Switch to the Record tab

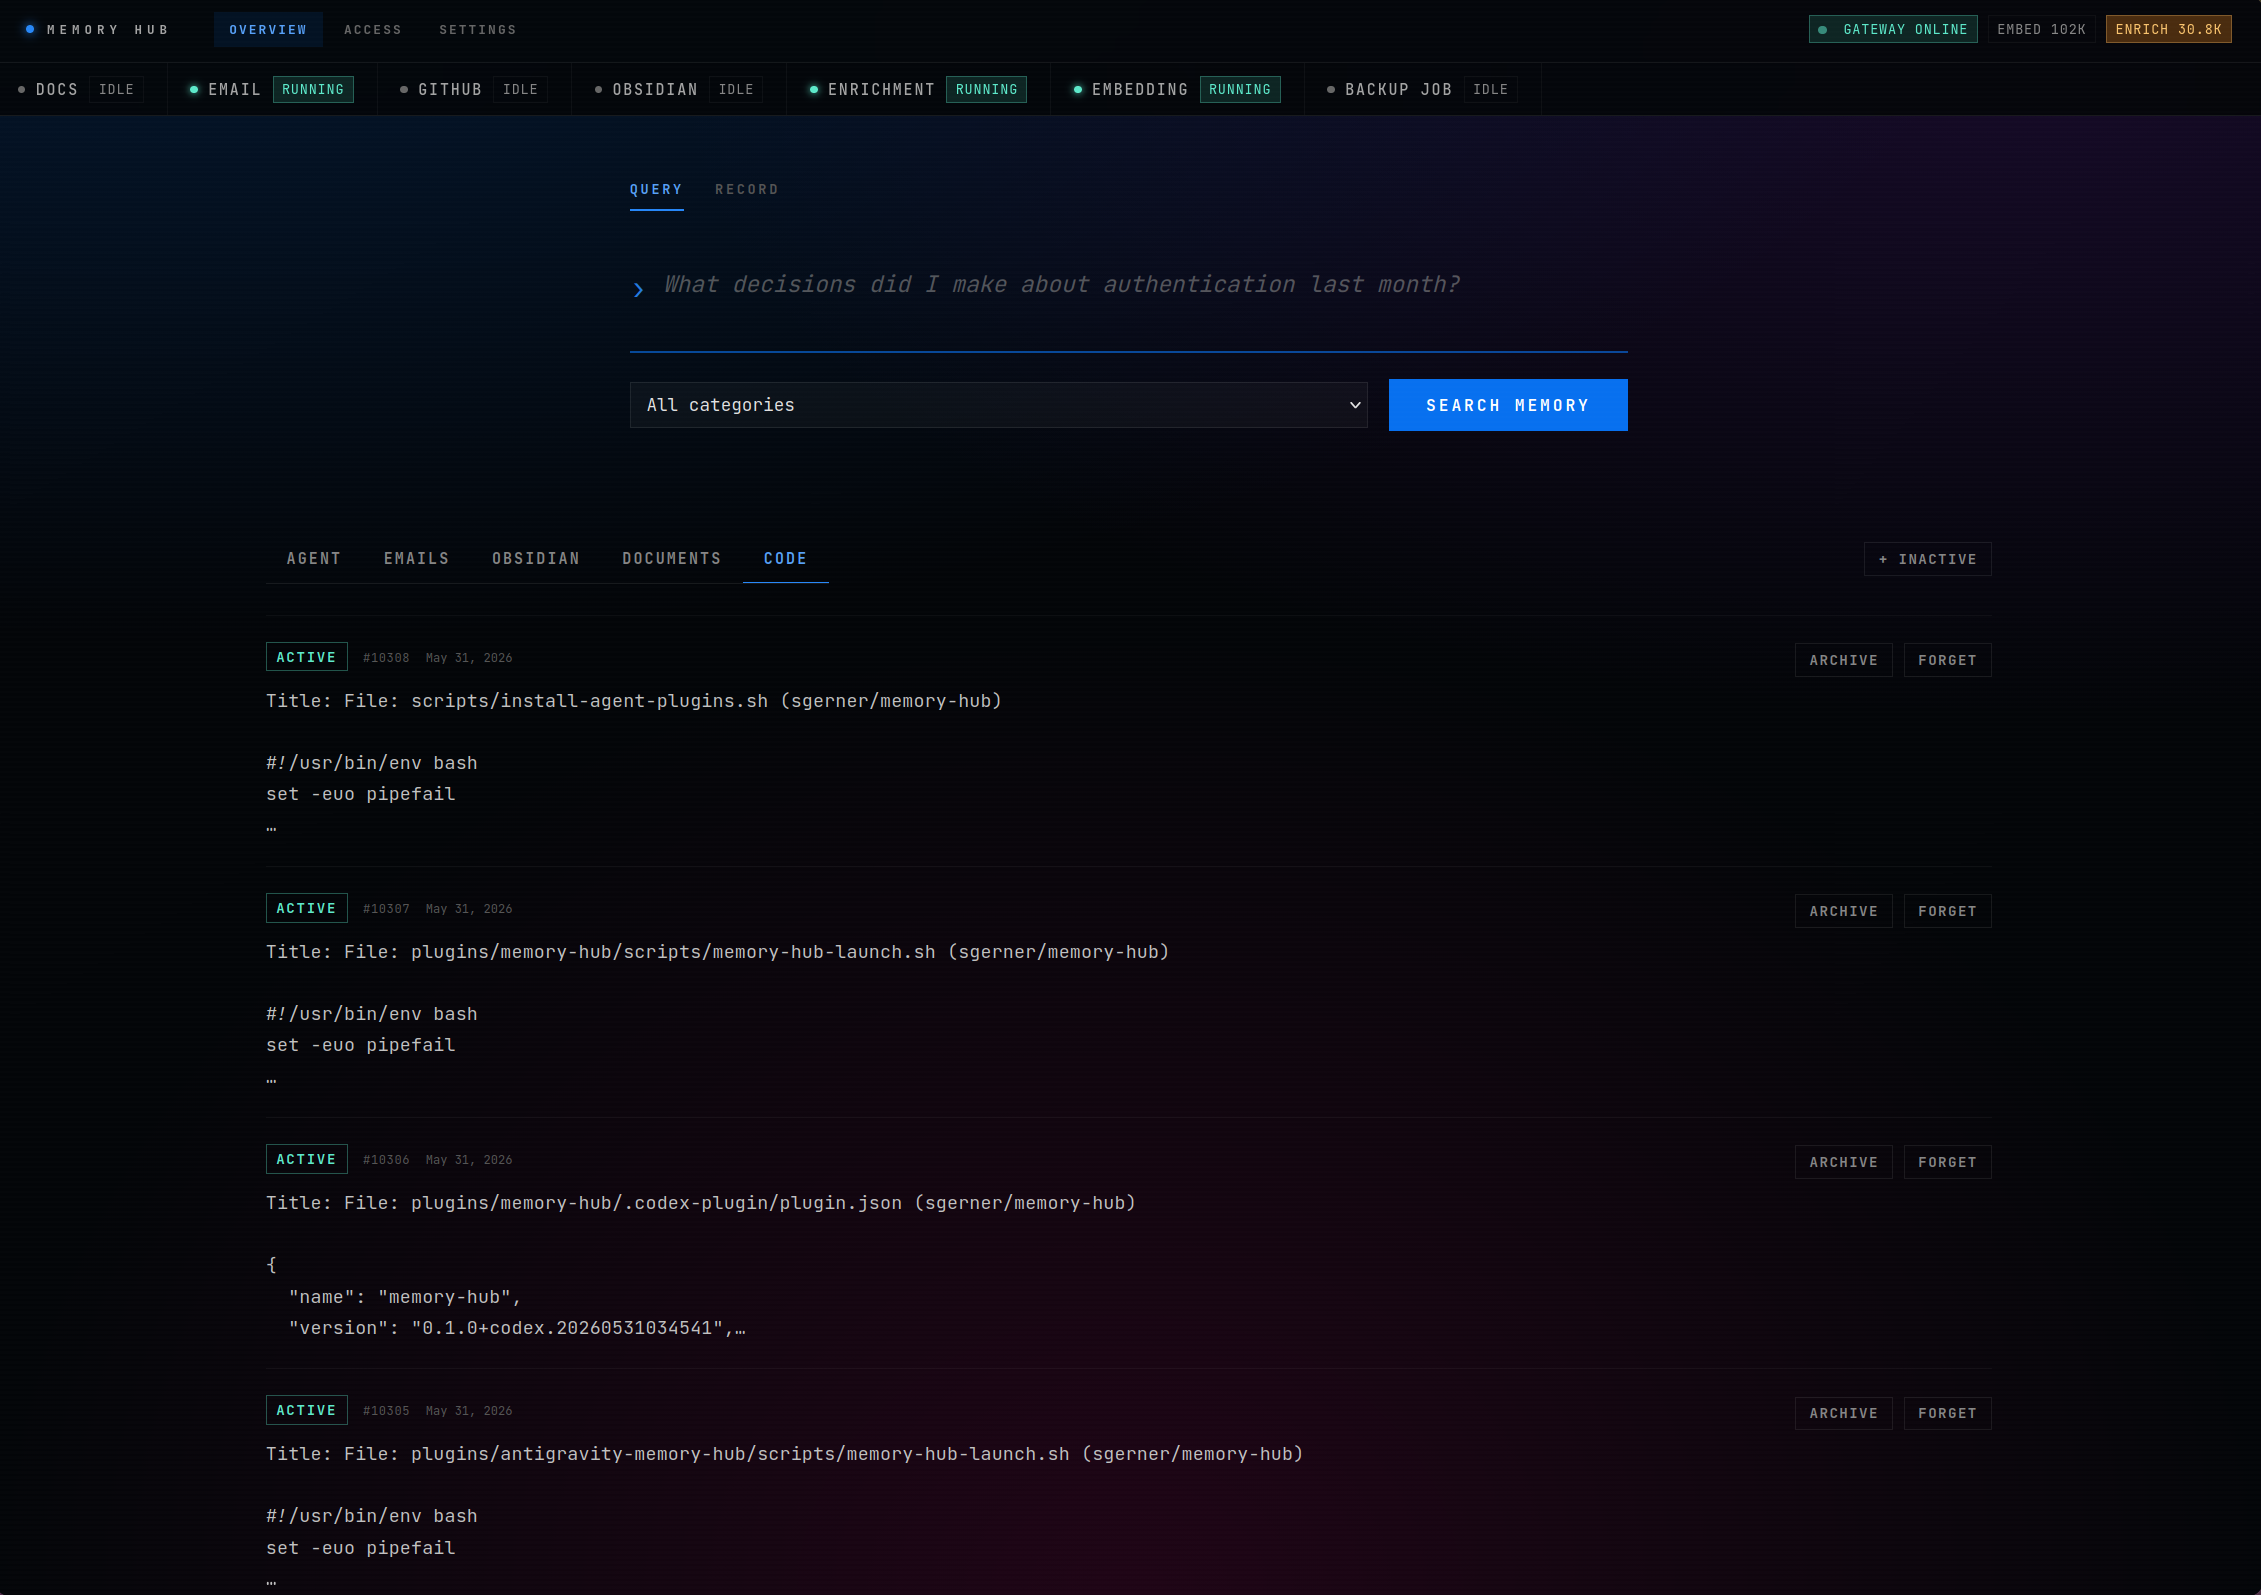[x=746, y=190]
